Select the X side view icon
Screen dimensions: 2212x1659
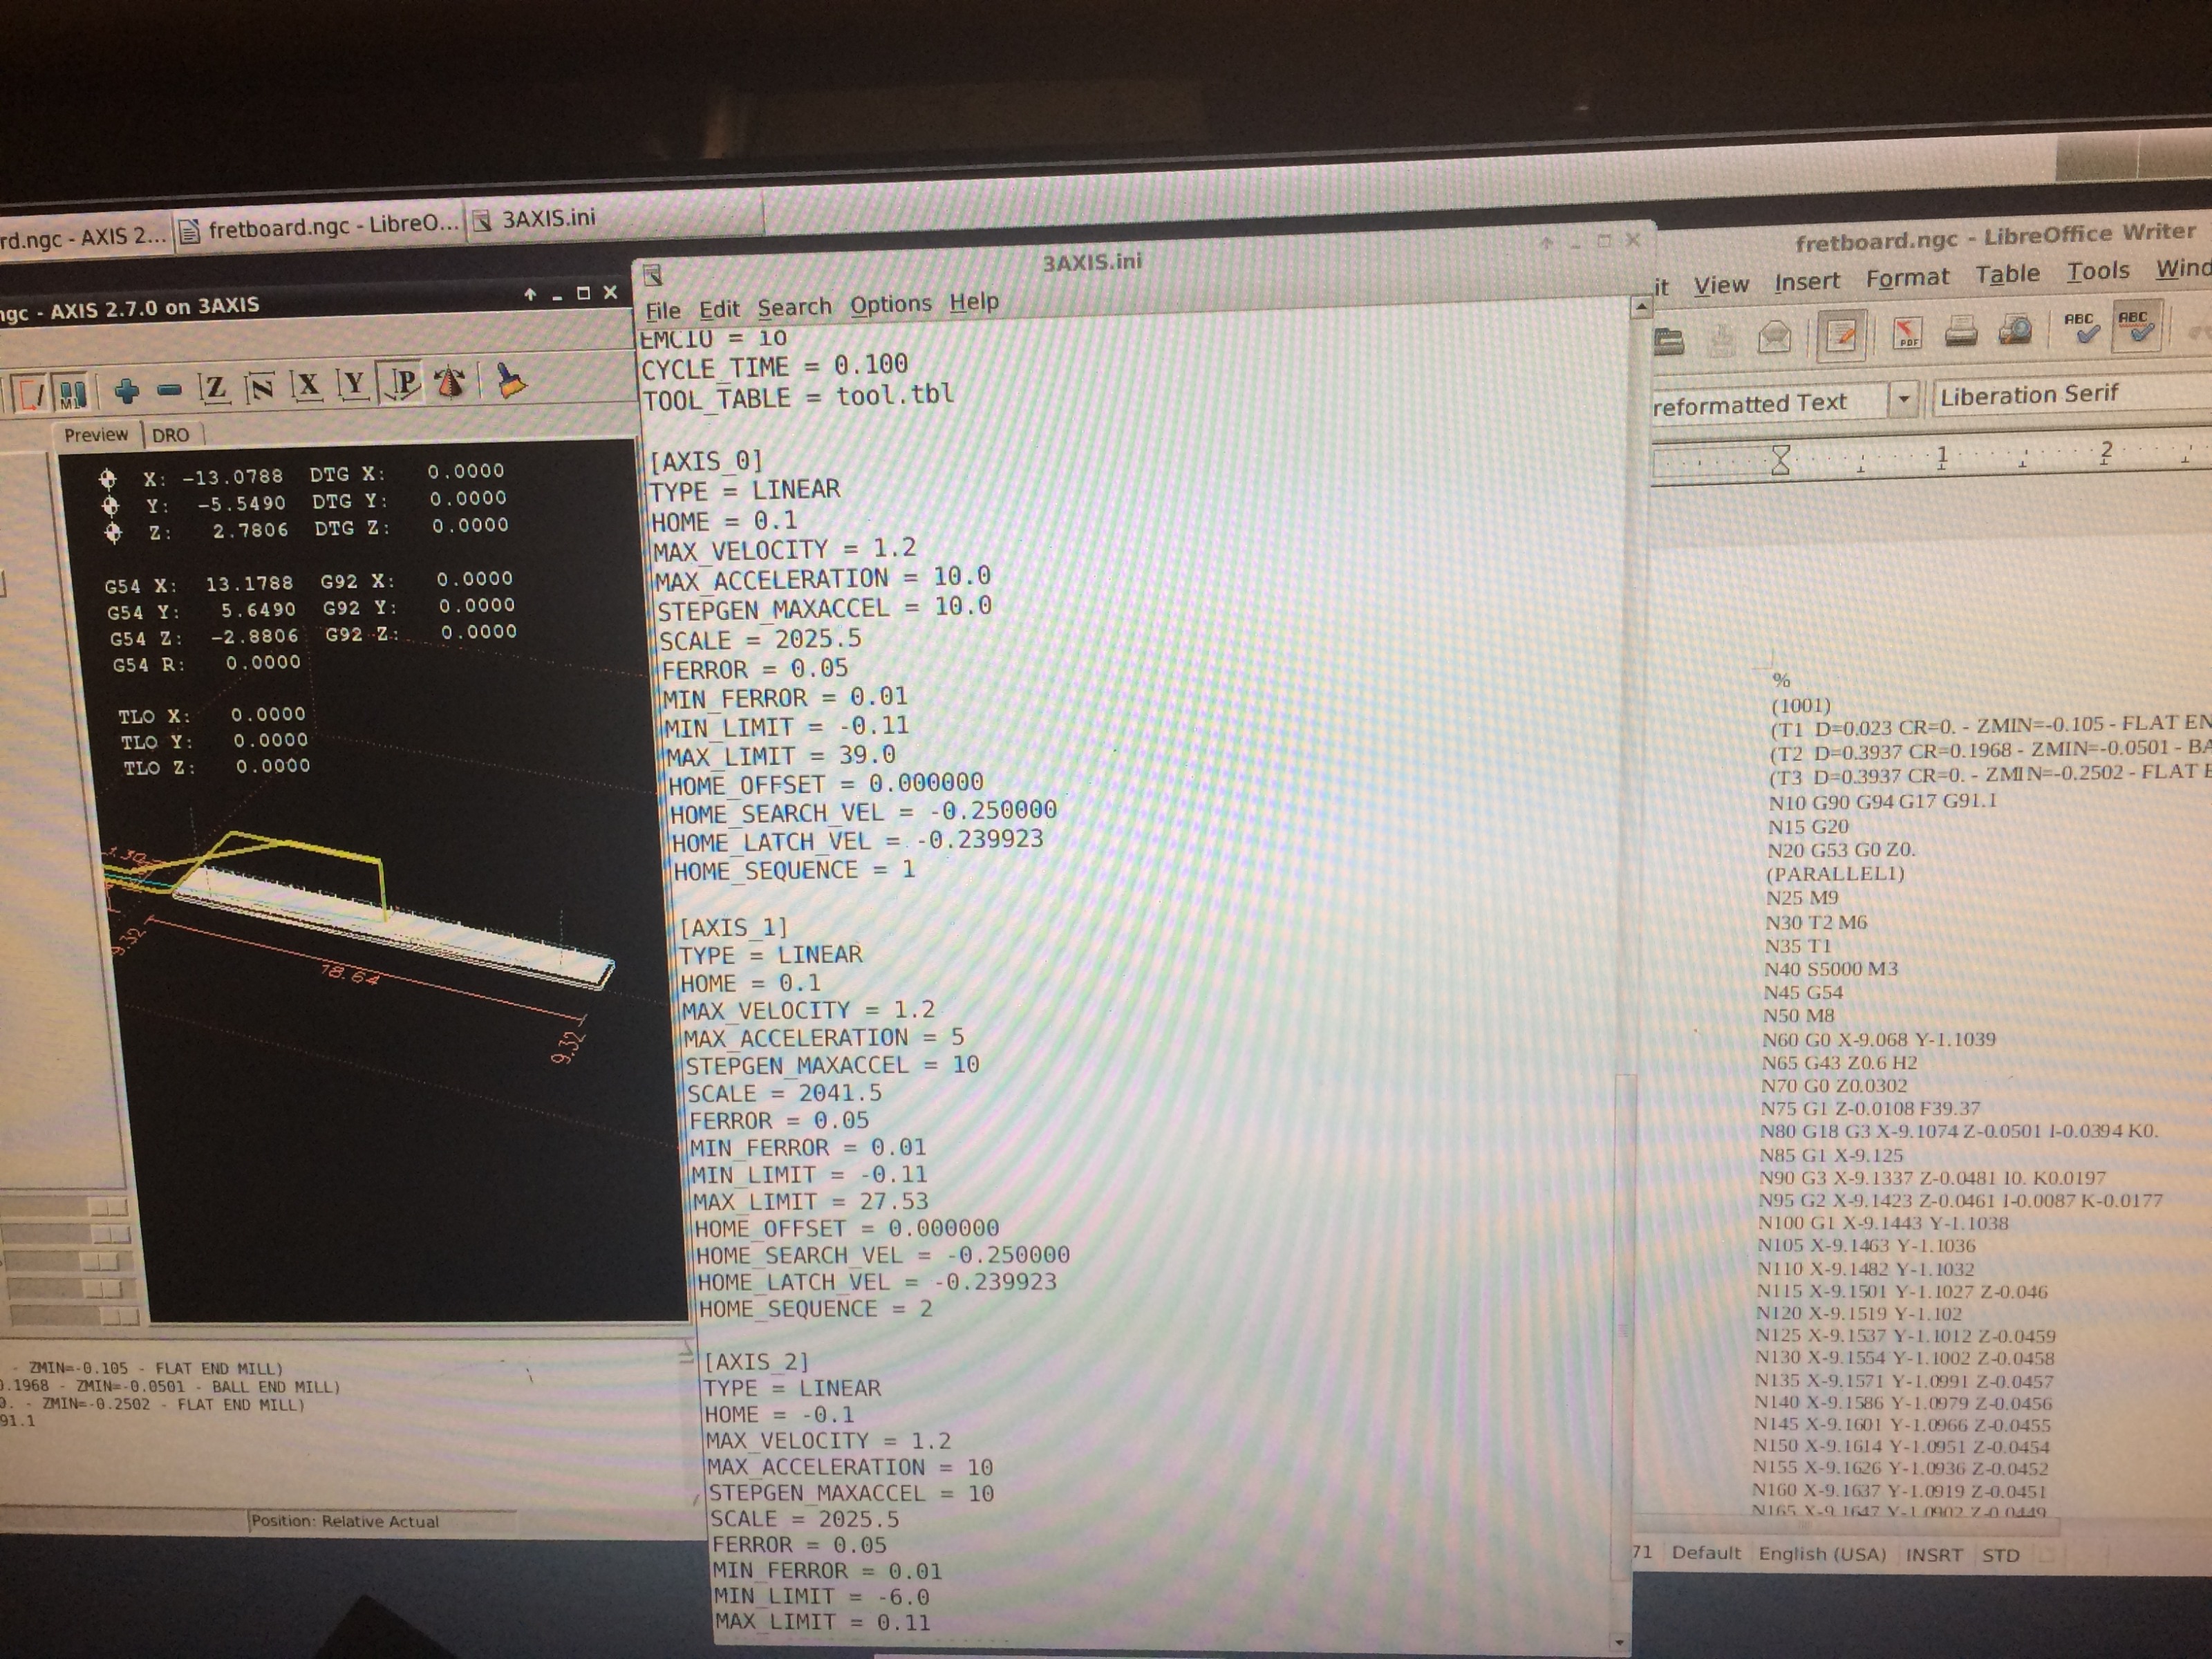tap(307, 386)
